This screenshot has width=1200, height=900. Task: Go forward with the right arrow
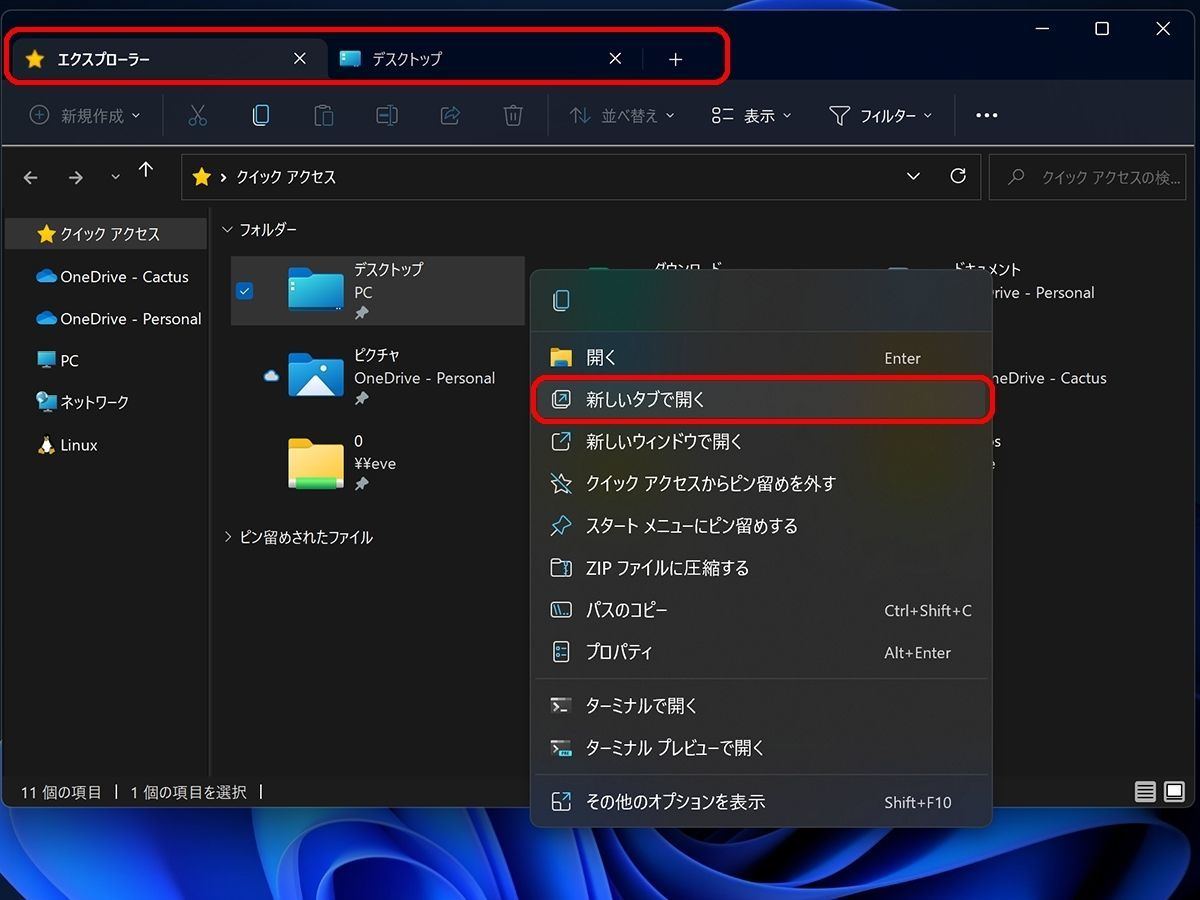pos(76,177)
